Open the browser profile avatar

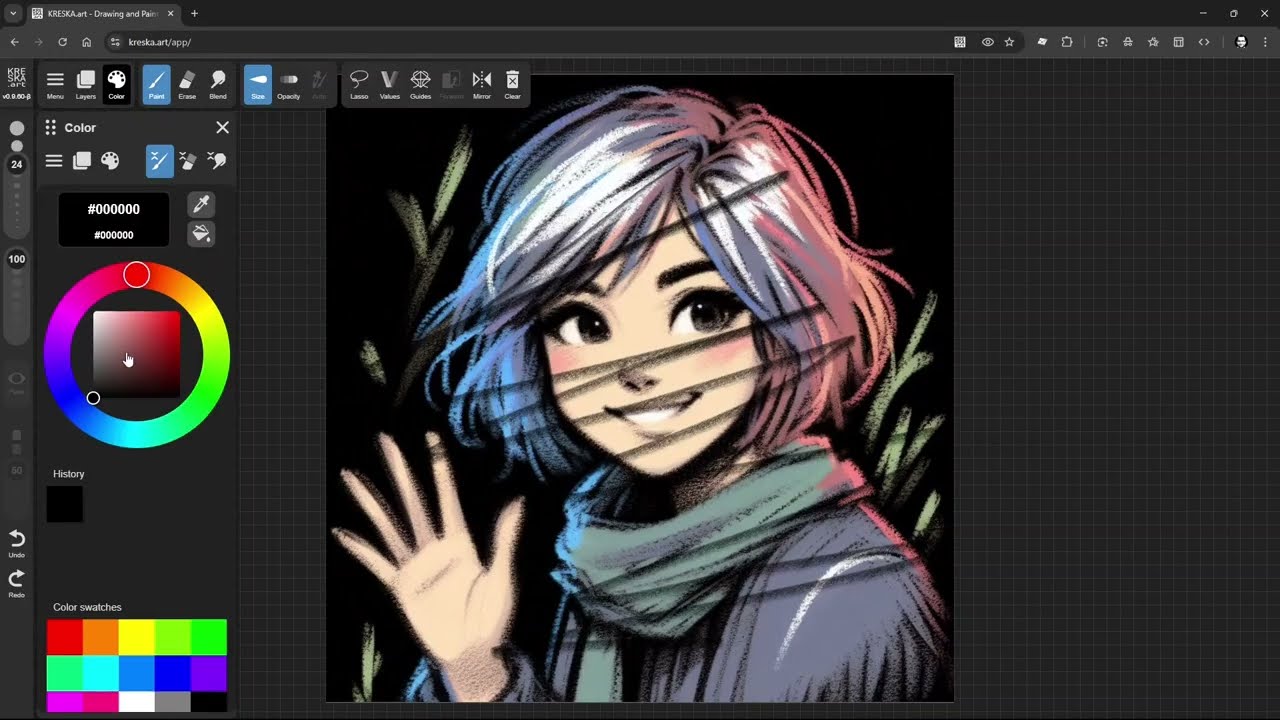1241,42
